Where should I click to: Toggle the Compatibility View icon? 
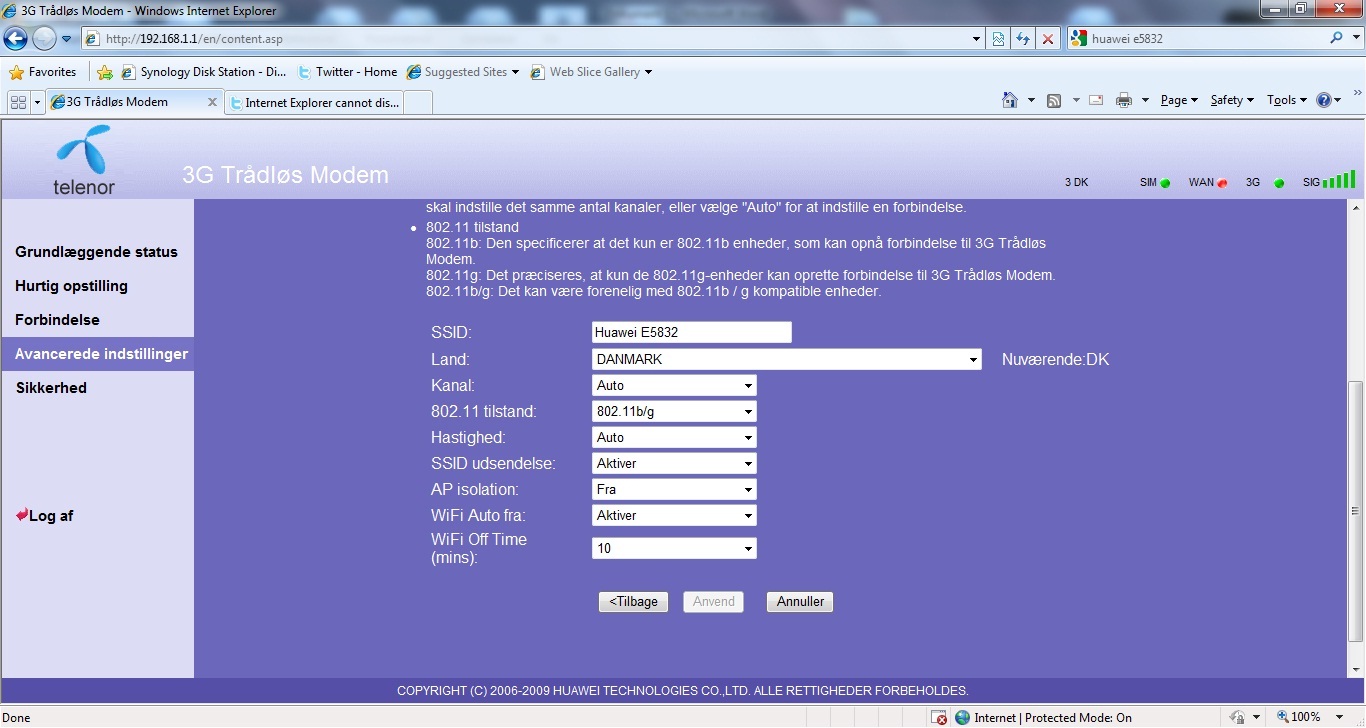coord(998,39)
